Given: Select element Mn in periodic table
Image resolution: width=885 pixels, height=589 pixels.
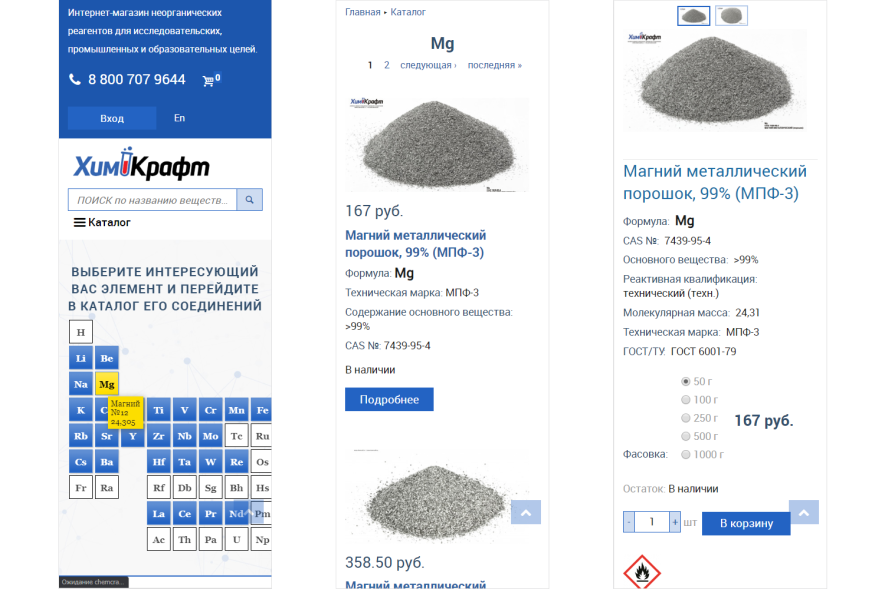Looking at the screenshot, I should pos(236,410).
